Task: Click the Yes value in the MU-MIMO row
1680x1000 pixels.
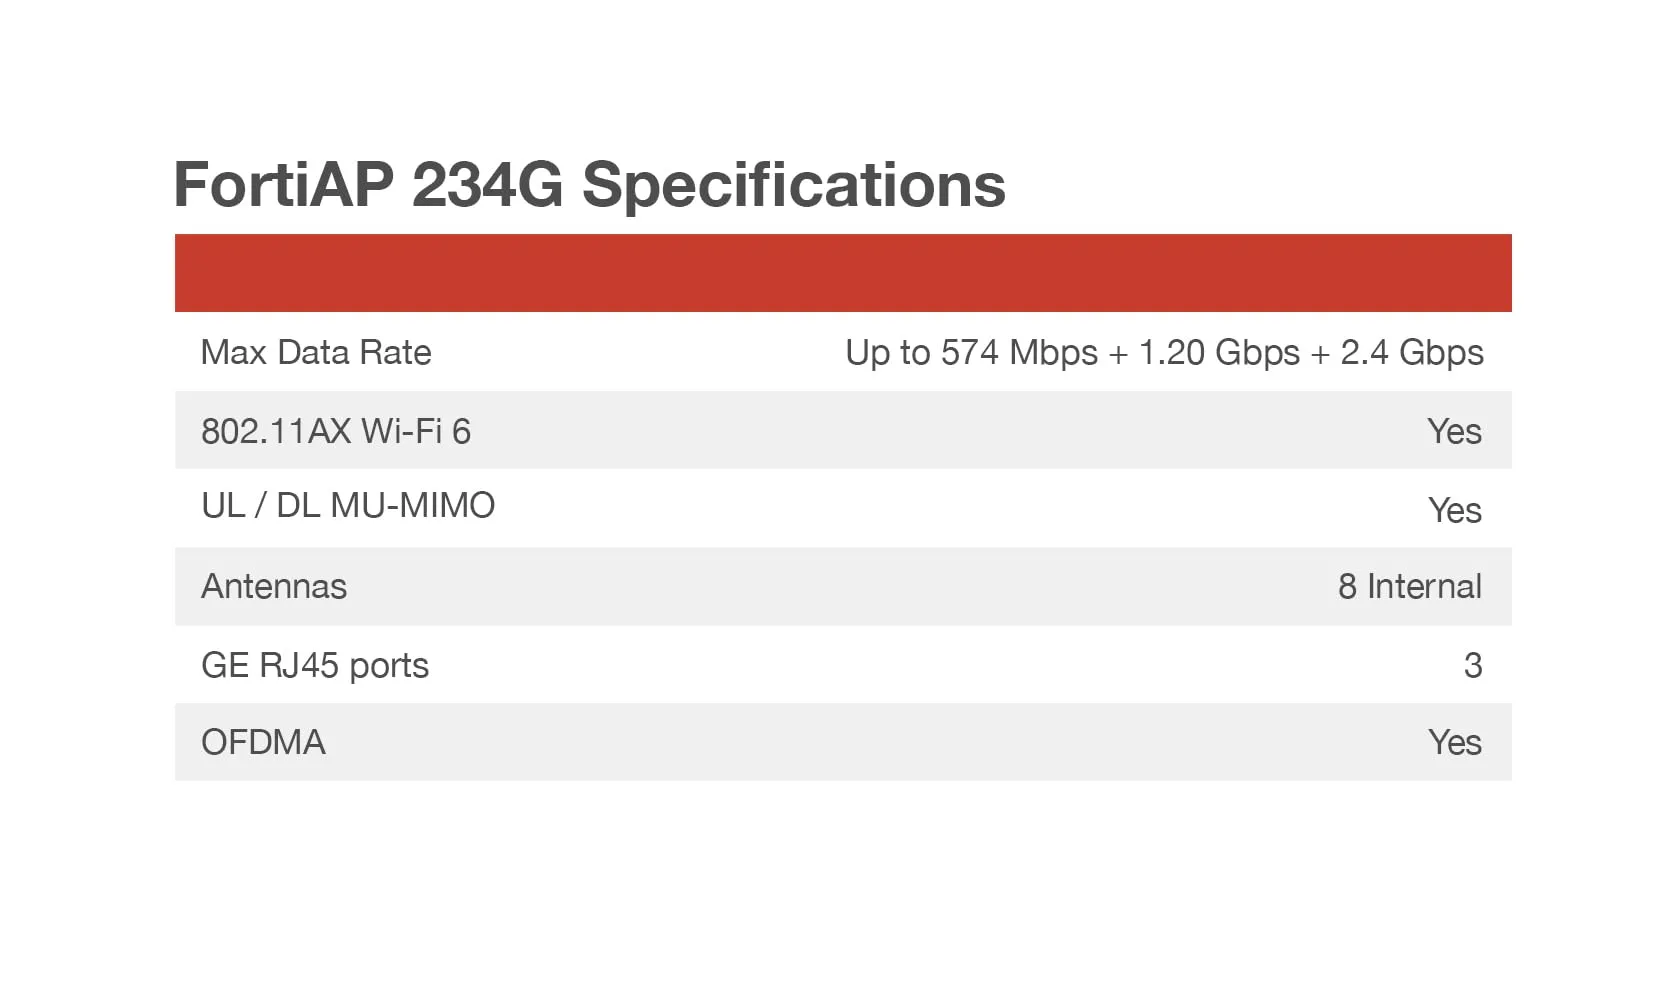Action: (x=1454, y=510)
